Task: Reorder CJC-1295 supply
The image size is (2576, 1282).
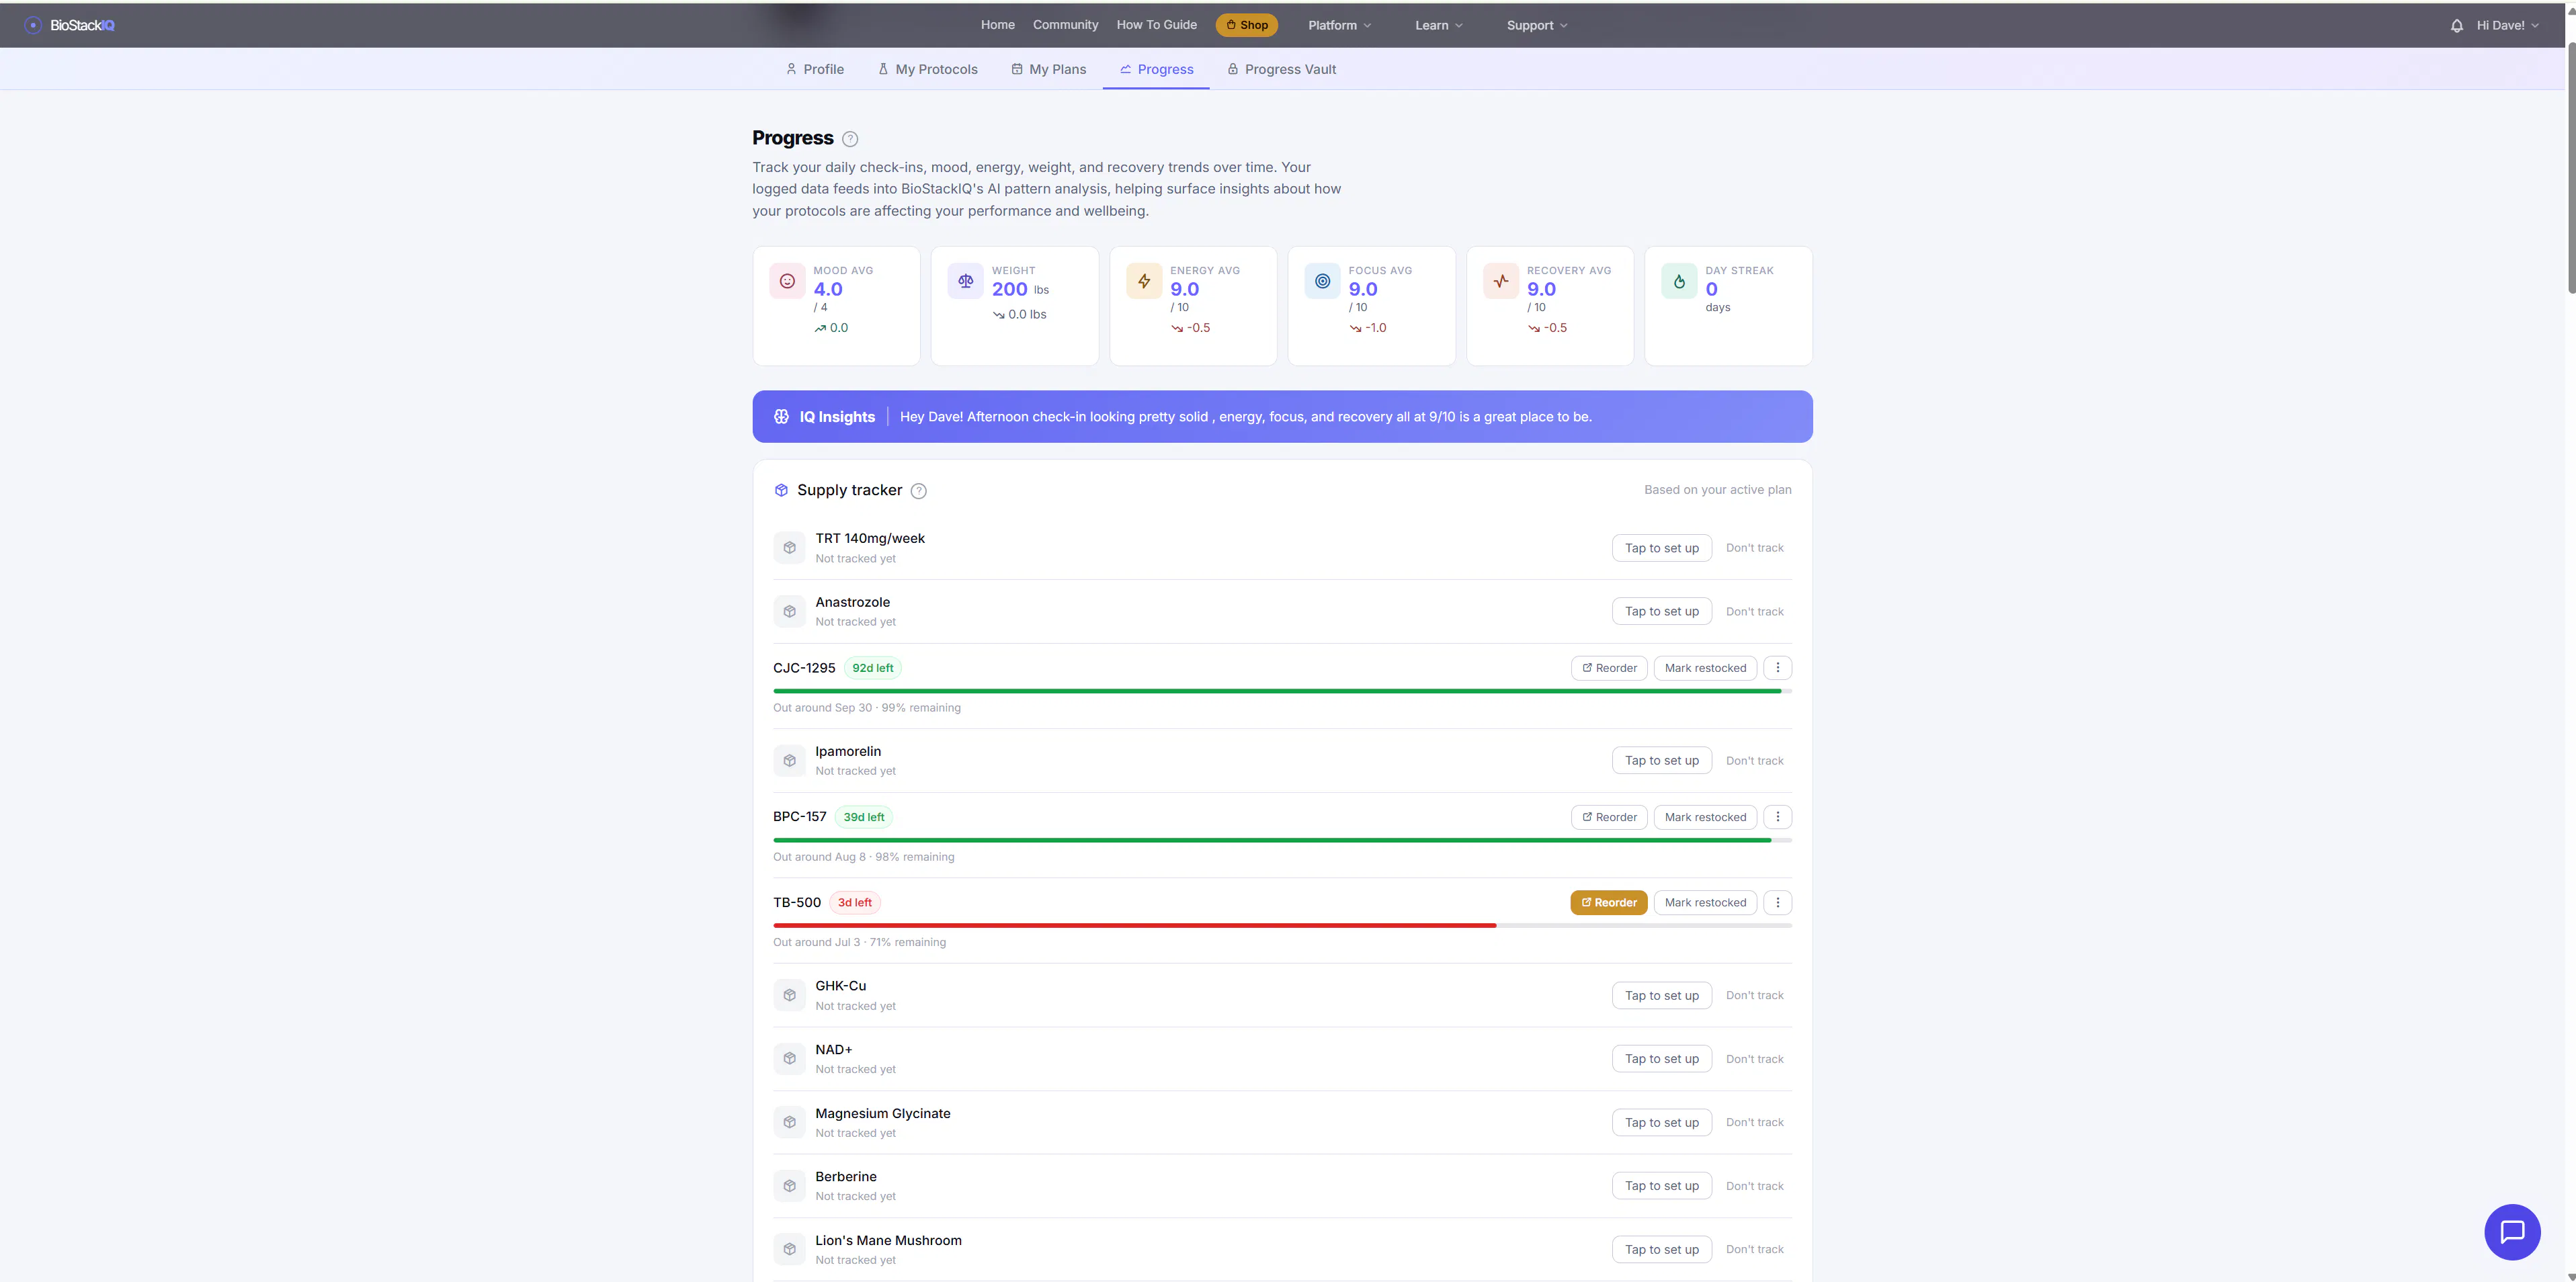Action: 1609,668
